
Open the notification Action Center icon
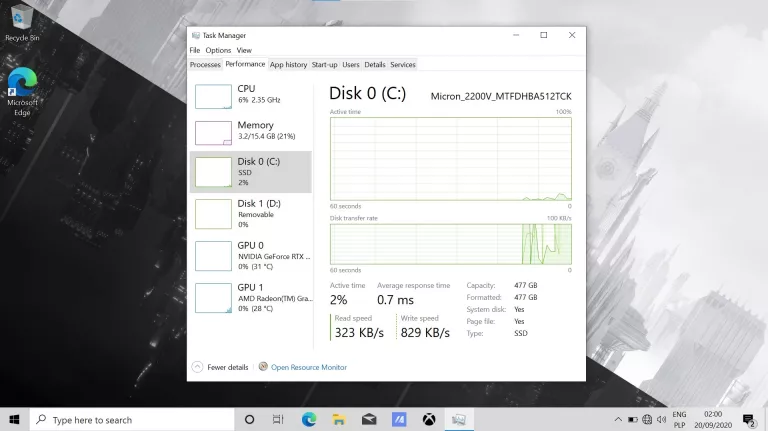(749, 420)
